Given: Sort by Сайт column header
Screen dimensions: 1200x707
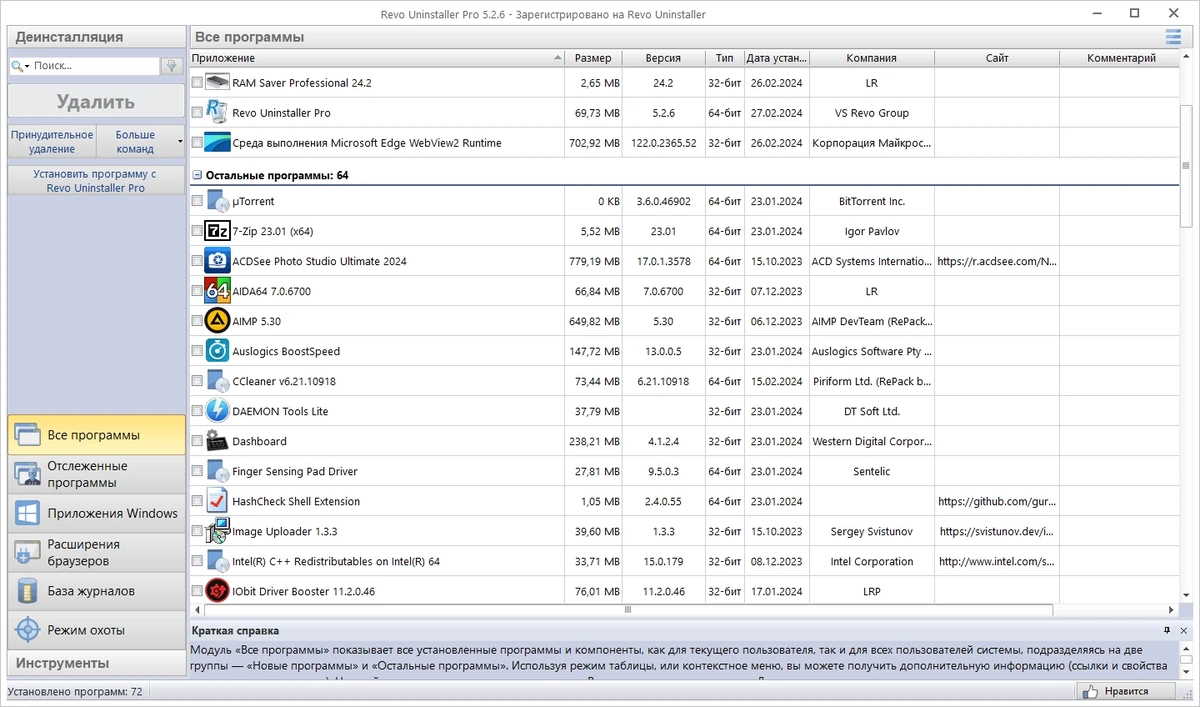Looking at the screenshot, I should [x=997, y=58].
